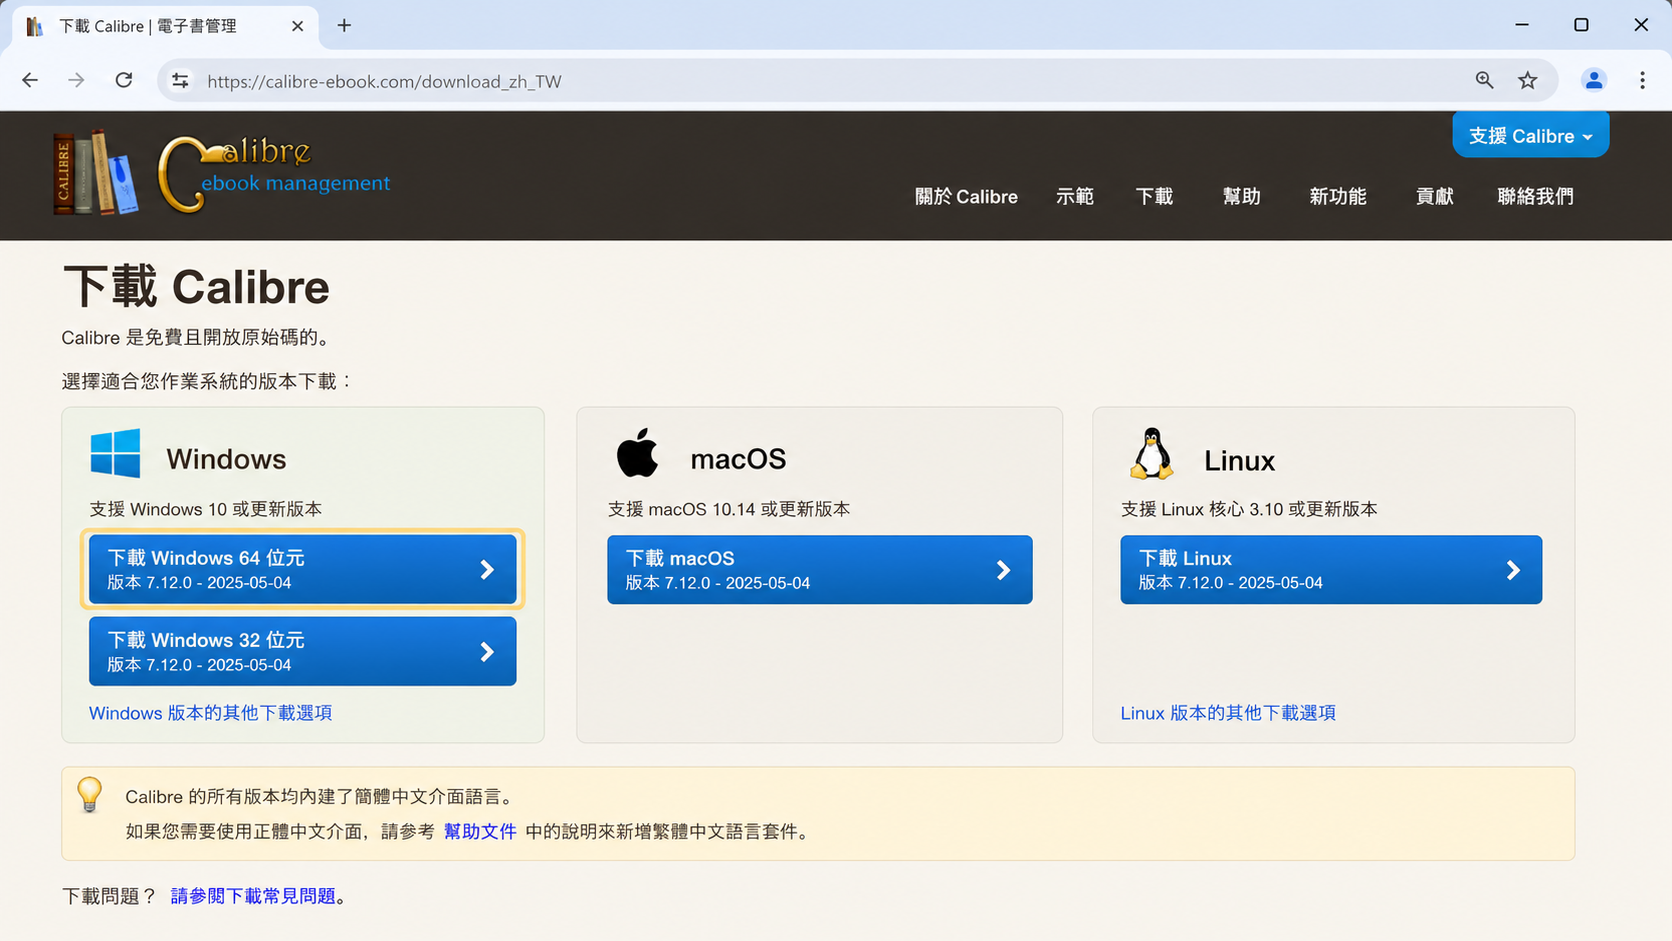This screenshot has height=941, width=1672.
Task: Click the 下載 Calibre page heading
Action: pos(196,287)
